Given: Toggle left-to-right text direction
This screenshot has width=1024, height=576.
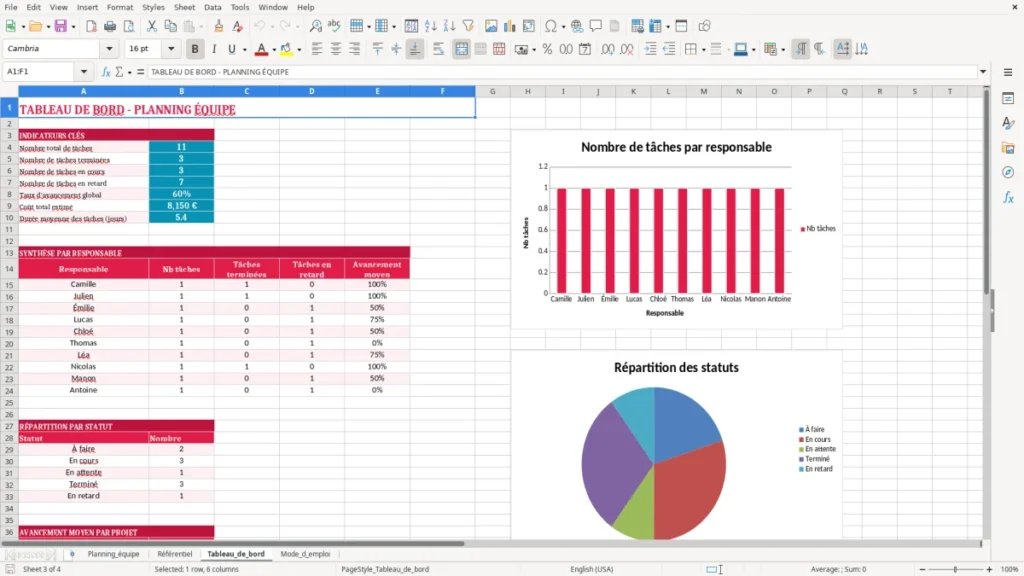Looking at the screenshot, I should pos(801,49).
